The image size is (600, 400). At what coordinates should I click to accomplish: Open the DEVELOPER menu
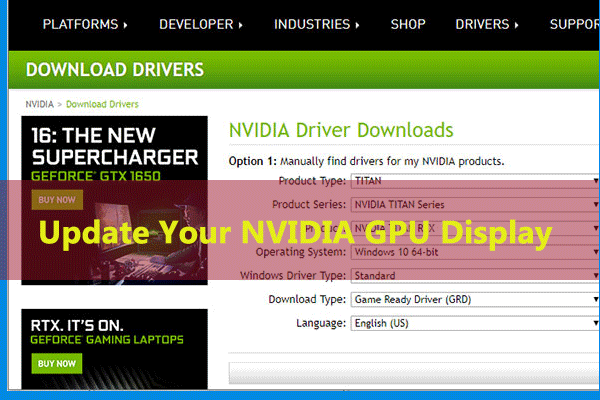(x=201, y=24)
